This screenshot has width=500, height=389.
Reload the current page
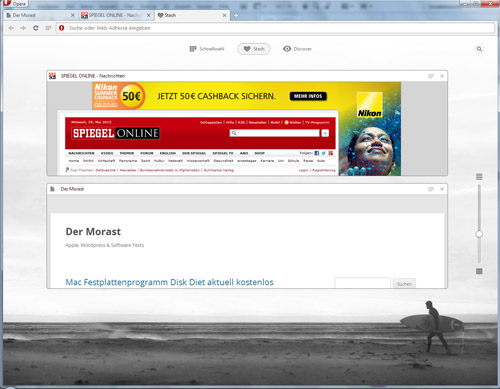[36, 28]
